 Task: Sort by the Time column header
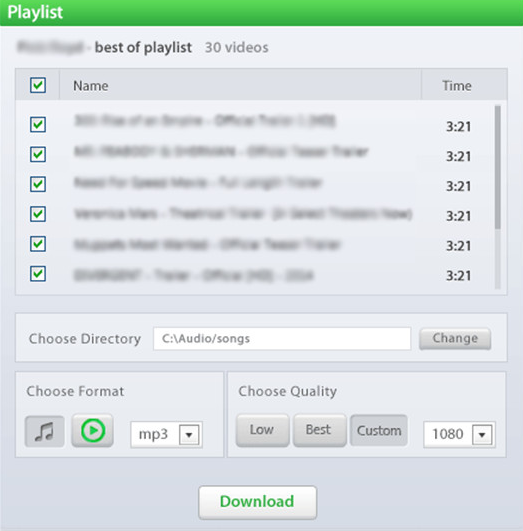pos(457,86)
